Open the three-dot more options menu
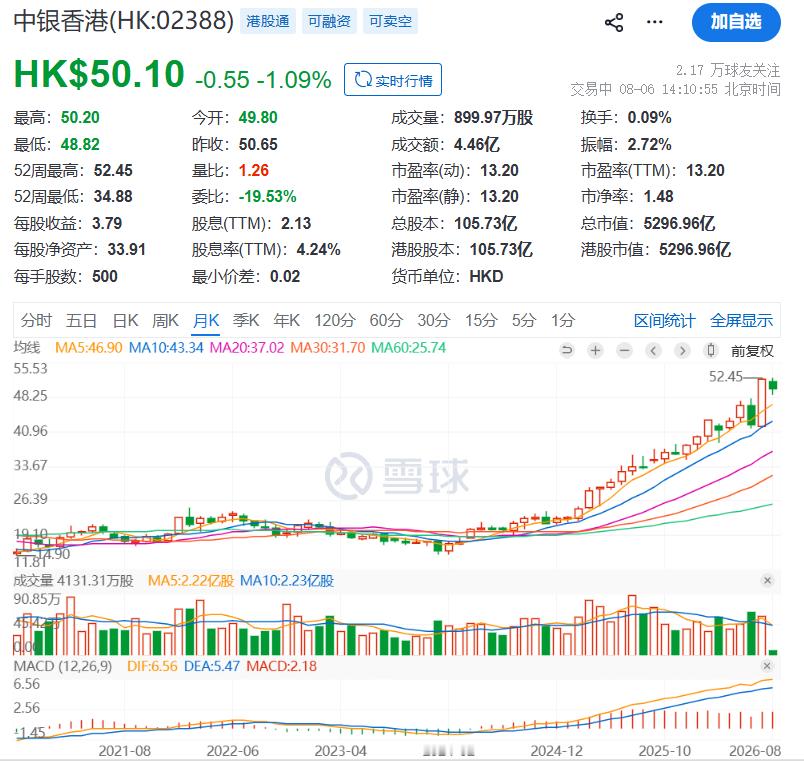The image size is (804, 765). click(655, 22)
